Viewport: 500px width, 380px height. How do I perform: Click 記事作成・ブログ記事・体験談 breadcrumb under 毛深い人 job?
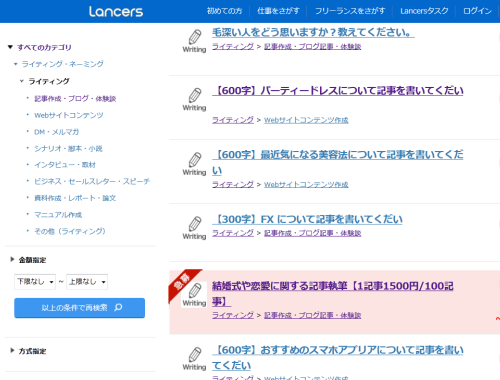[x=312, y=46]
